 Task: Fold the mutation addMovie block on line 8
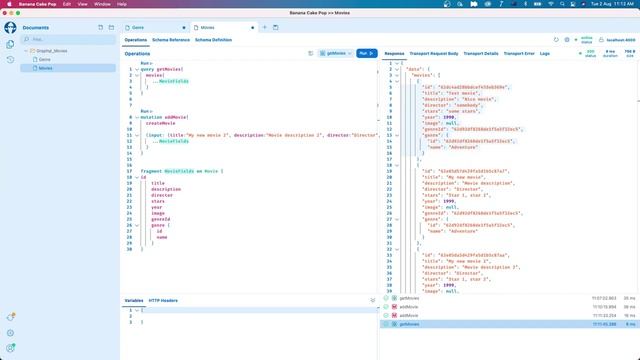137,118
